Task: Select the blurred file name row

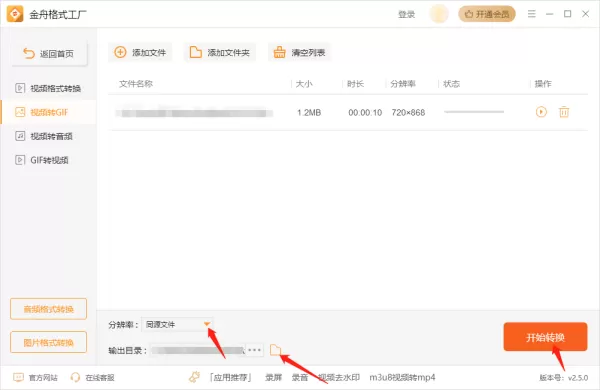Action: 194,113
